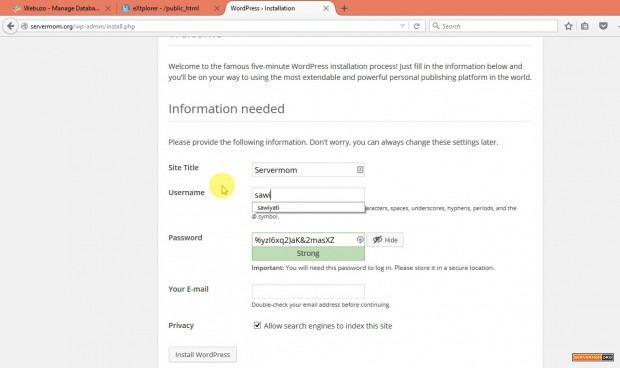Hide the password with Hide button
Screen dimensions: 620x368
(385, 240)
